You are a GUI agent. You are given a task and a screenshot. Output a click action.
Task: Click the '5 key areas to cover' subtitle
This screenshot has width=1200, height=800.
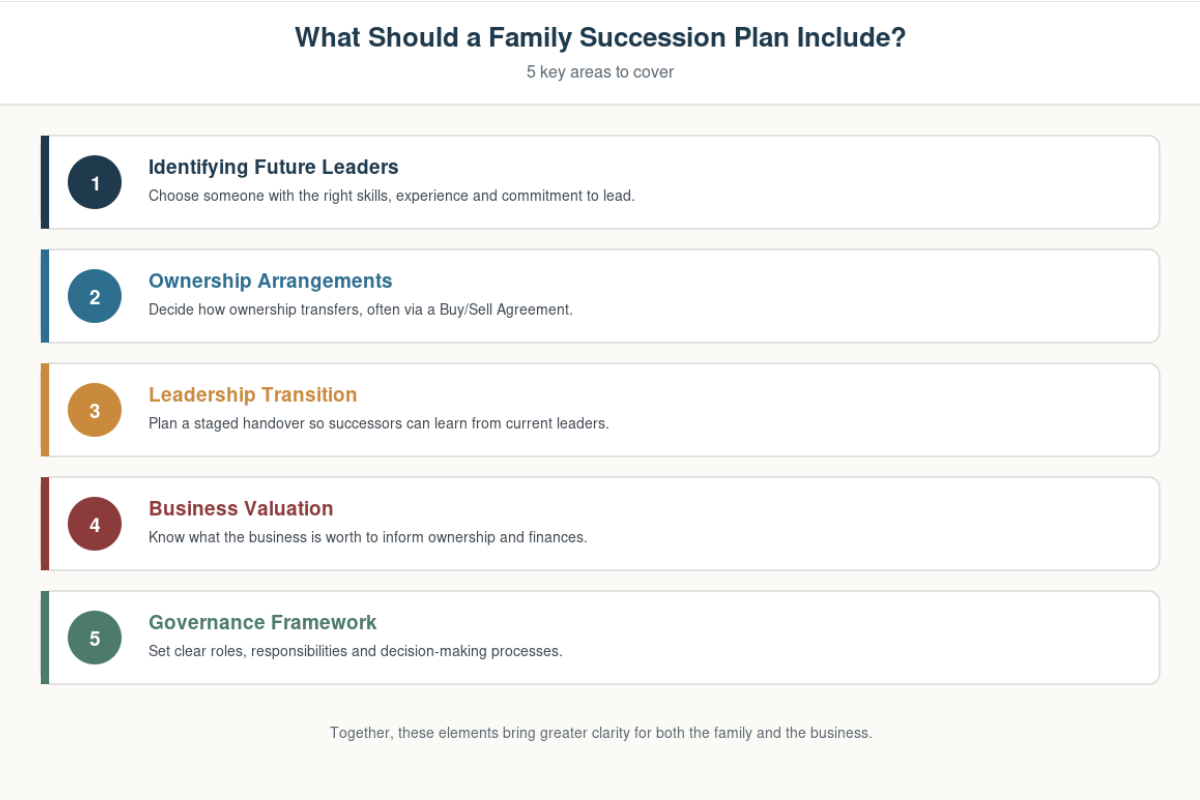[600, 72]
